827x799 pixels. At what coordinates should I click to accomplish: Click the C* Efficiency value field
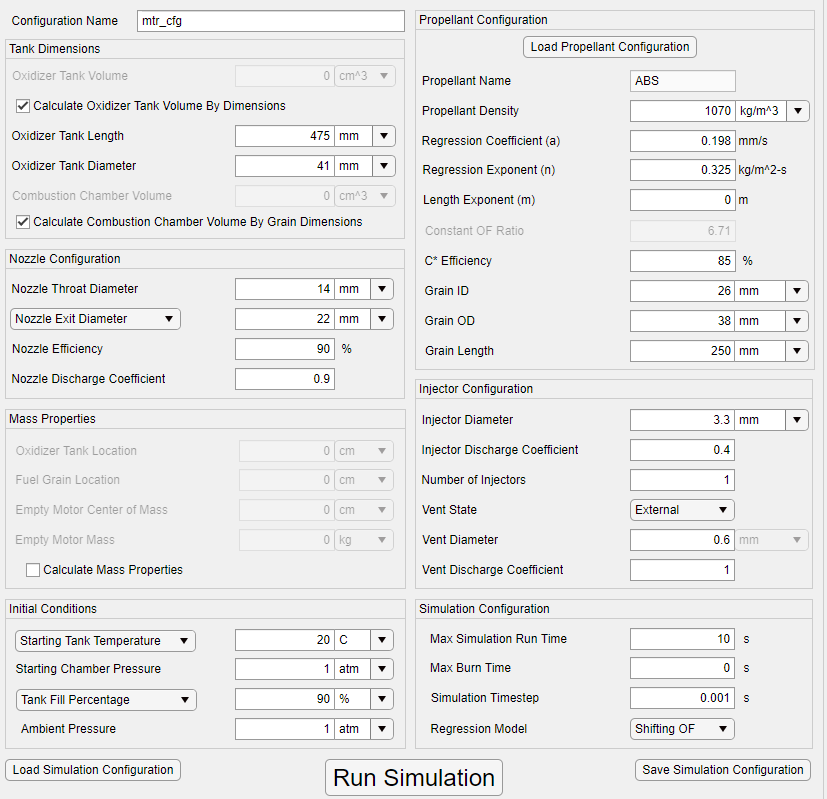point(682,261)
